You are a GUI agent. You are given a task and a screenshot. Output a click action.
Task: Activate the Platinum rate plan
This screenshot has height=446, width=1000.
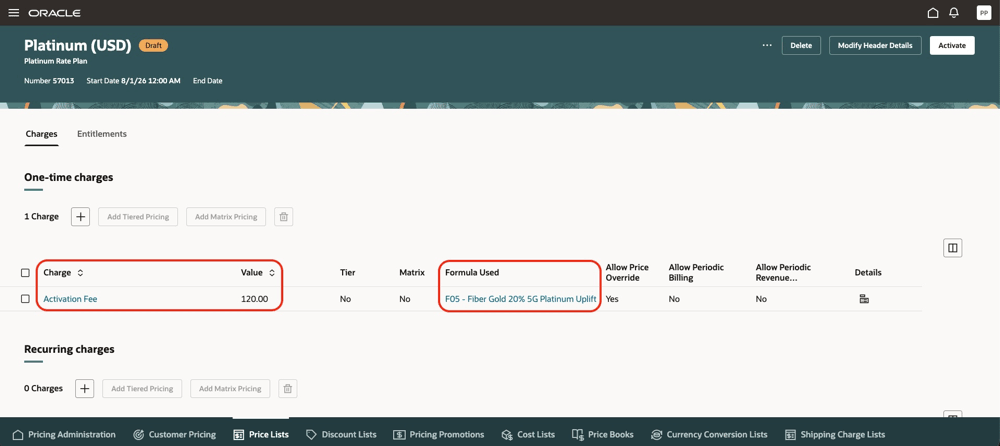[x=952, y=45]
